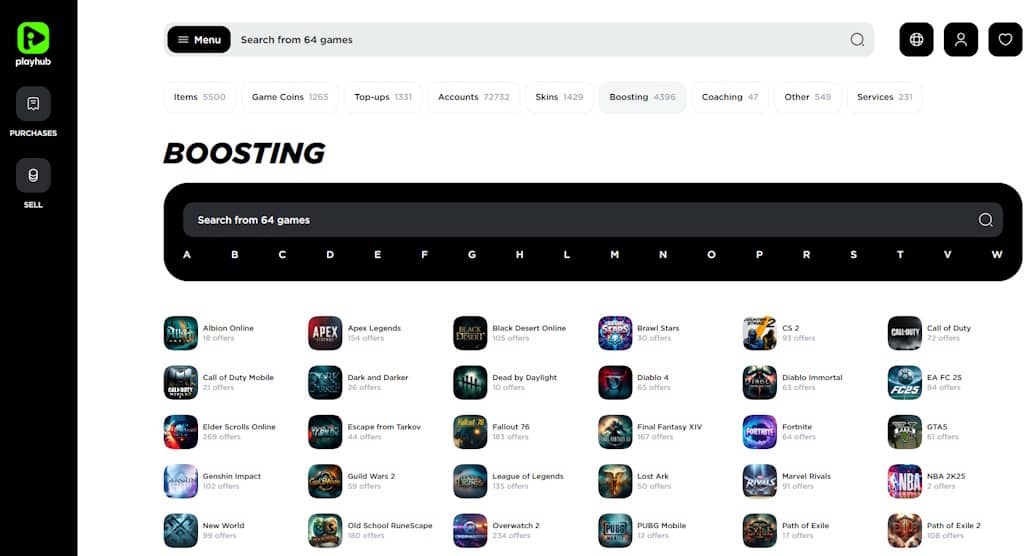This screenshot has width=1024, height=556.
Task: Open the Sell sidebar icon
Action: 33,175
